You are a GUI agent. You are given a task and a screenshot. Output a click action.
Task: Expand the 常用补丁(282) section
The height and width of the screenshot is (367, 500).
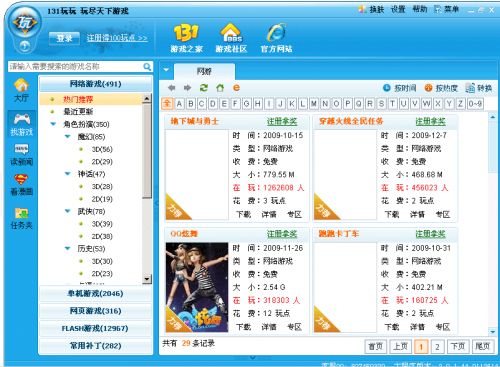click(x=95, y=346)
